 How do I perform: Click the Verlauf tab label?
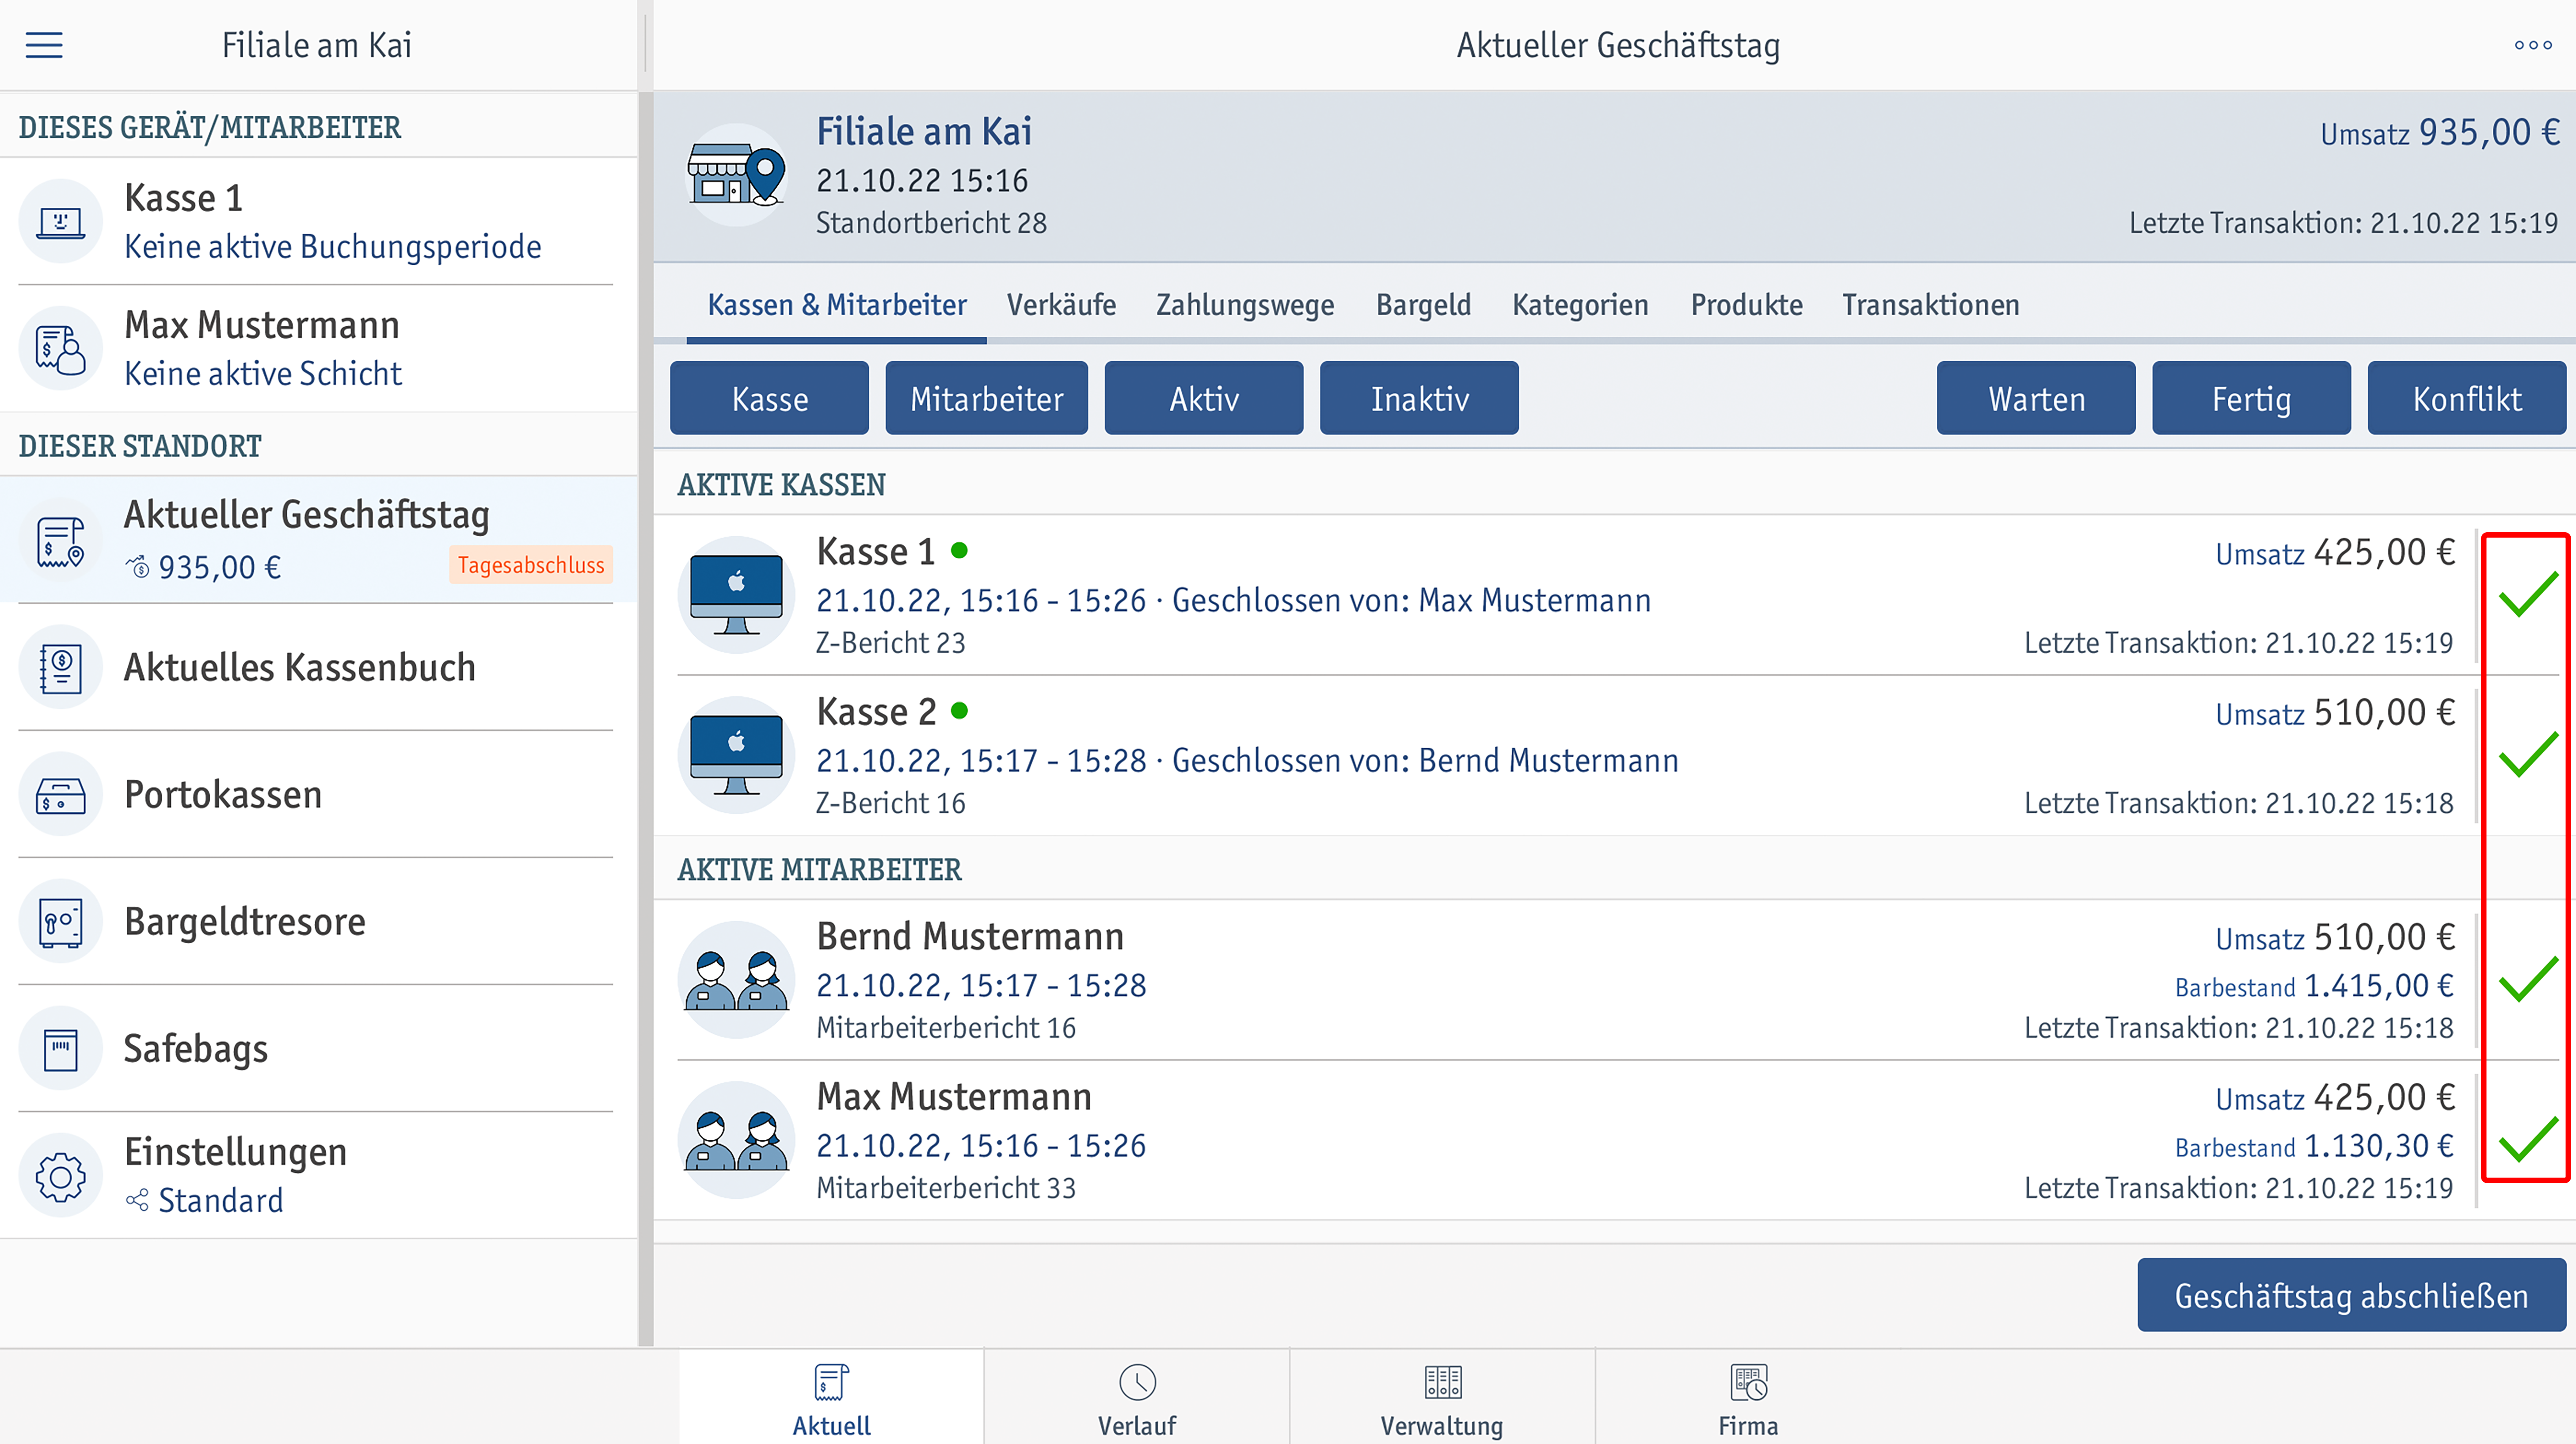point(1137,1426)
